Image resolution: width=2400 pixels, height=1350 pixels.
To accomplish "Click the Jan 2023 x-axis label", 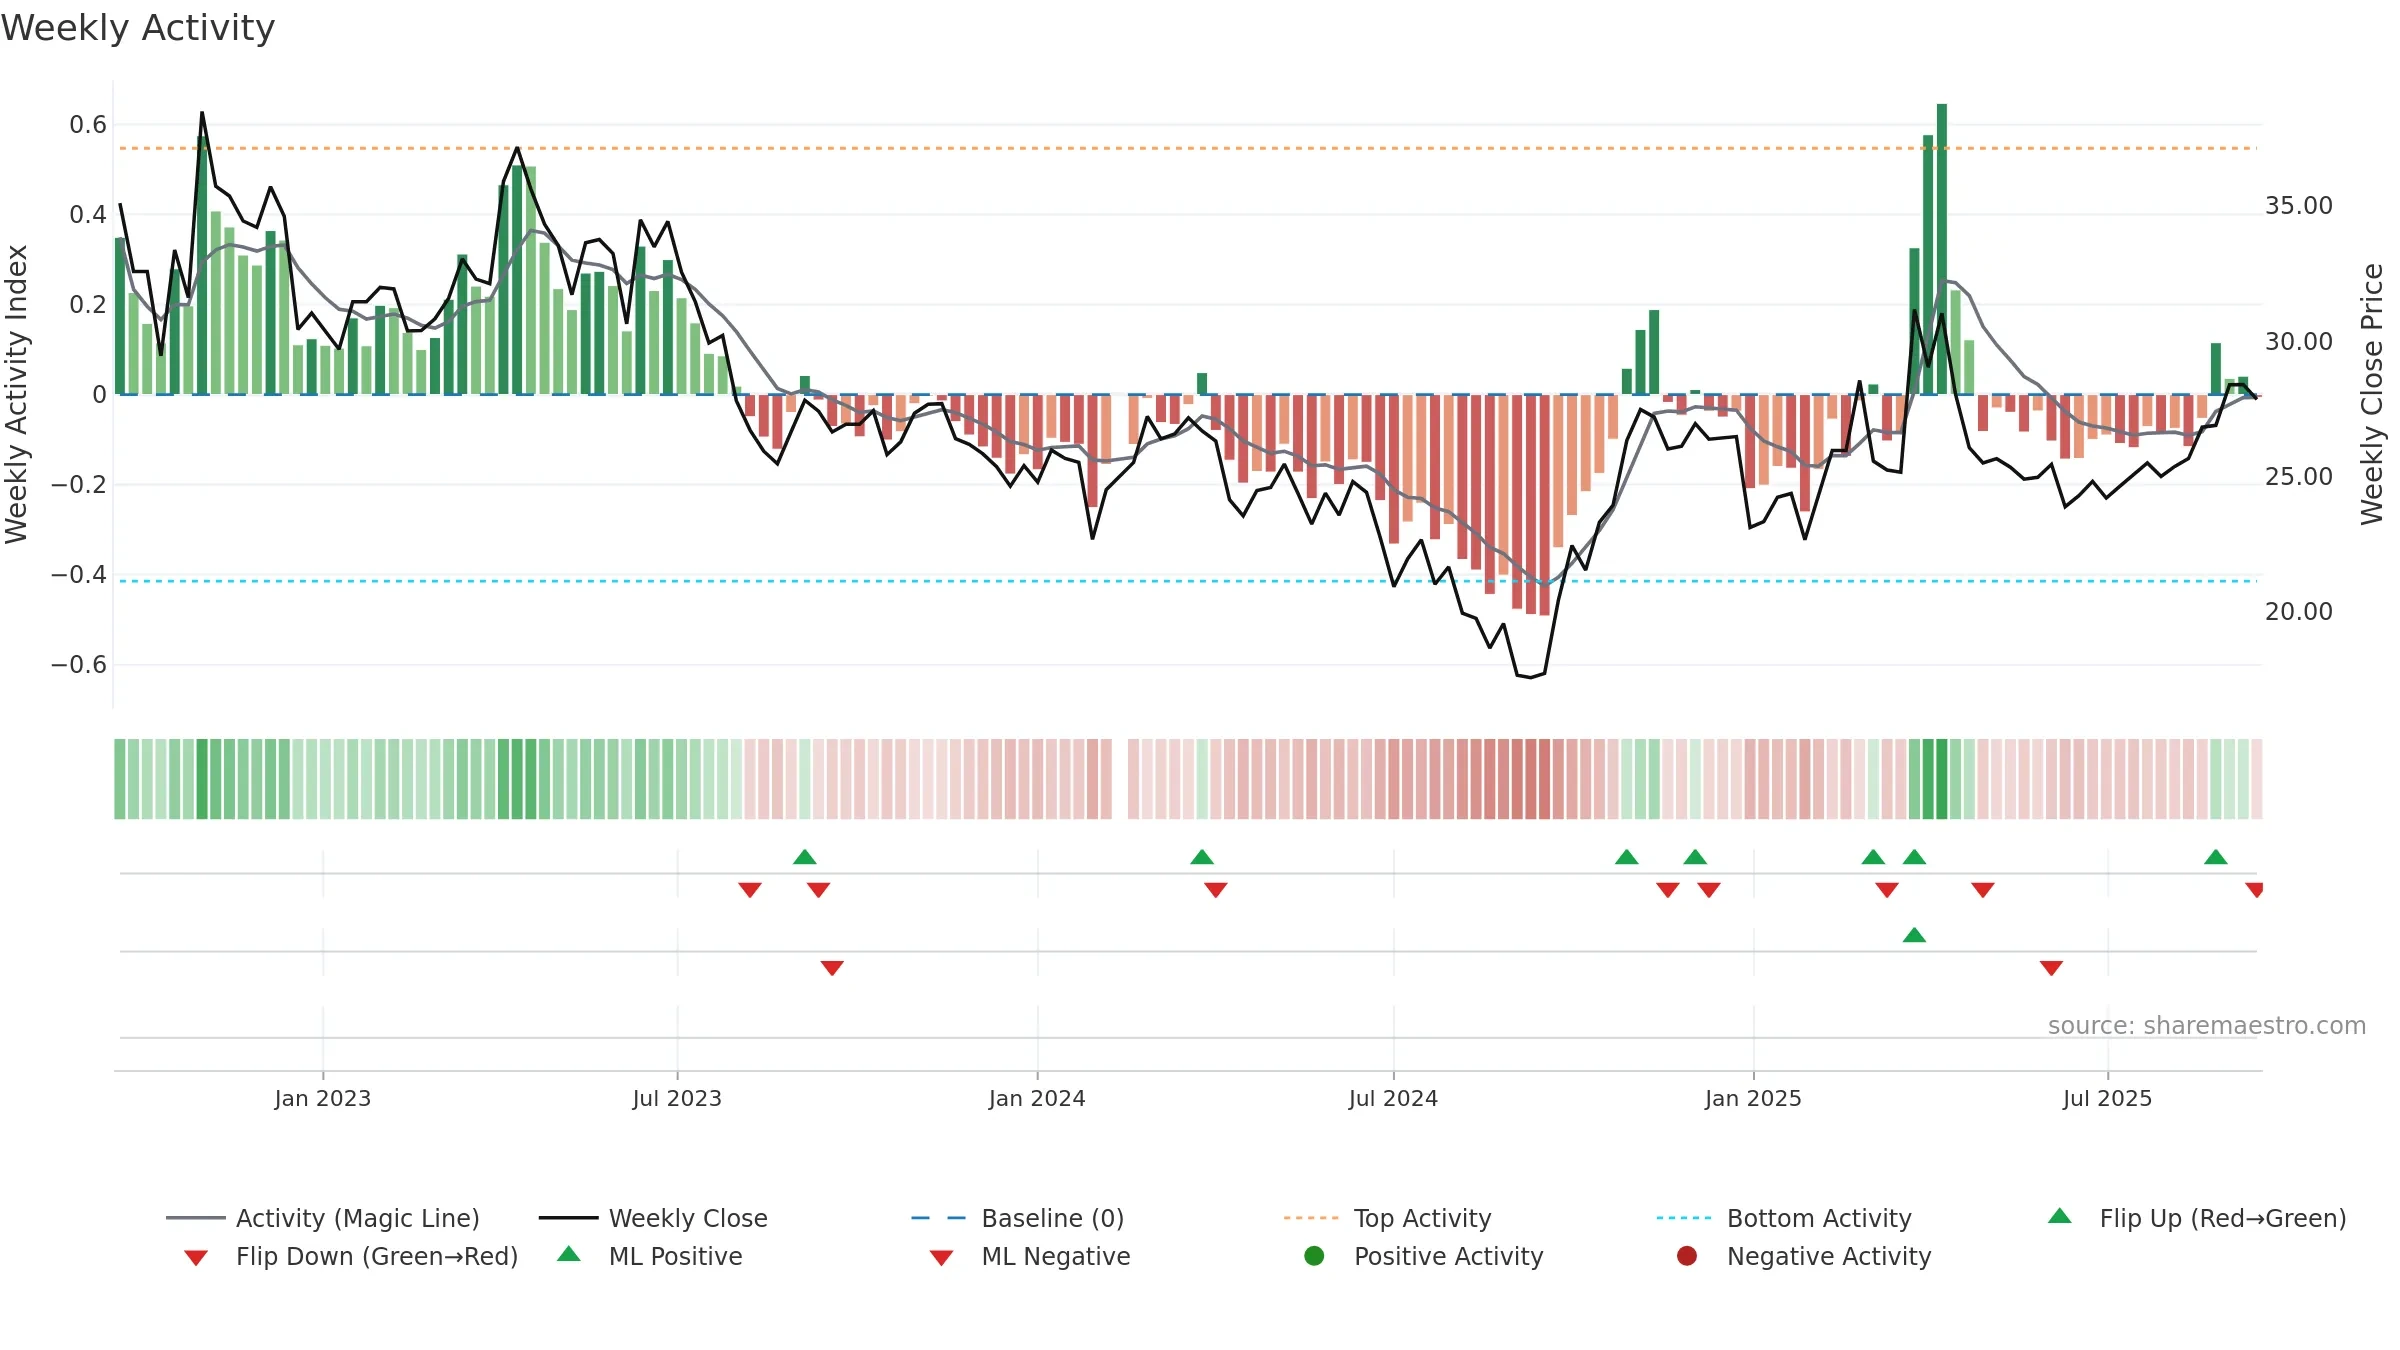I will click(x=323, y=1098).
